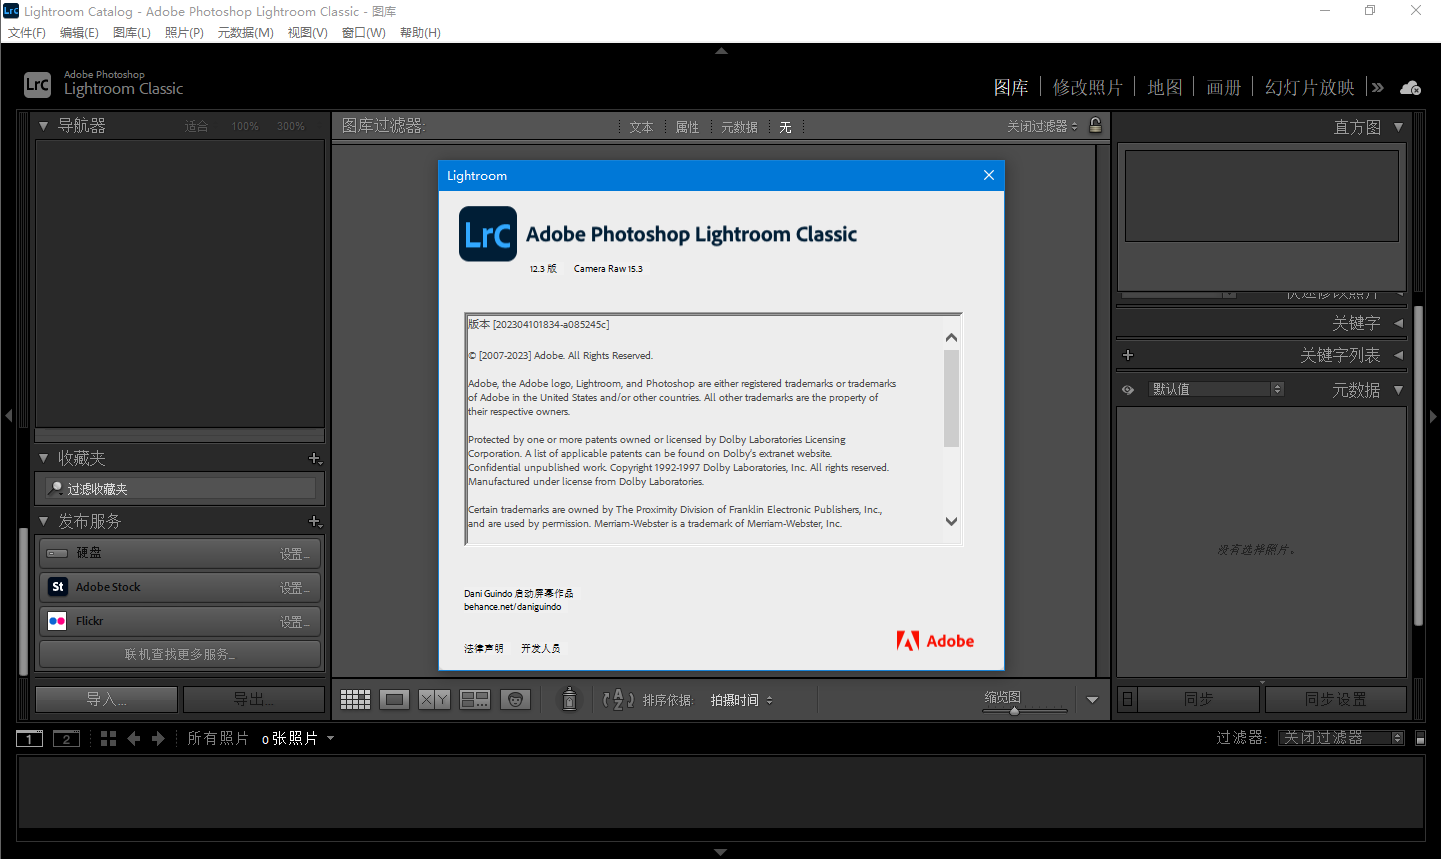Select the painter spray can tool
This screenshot has height=859, width=1441.
(x=569, y=699)
